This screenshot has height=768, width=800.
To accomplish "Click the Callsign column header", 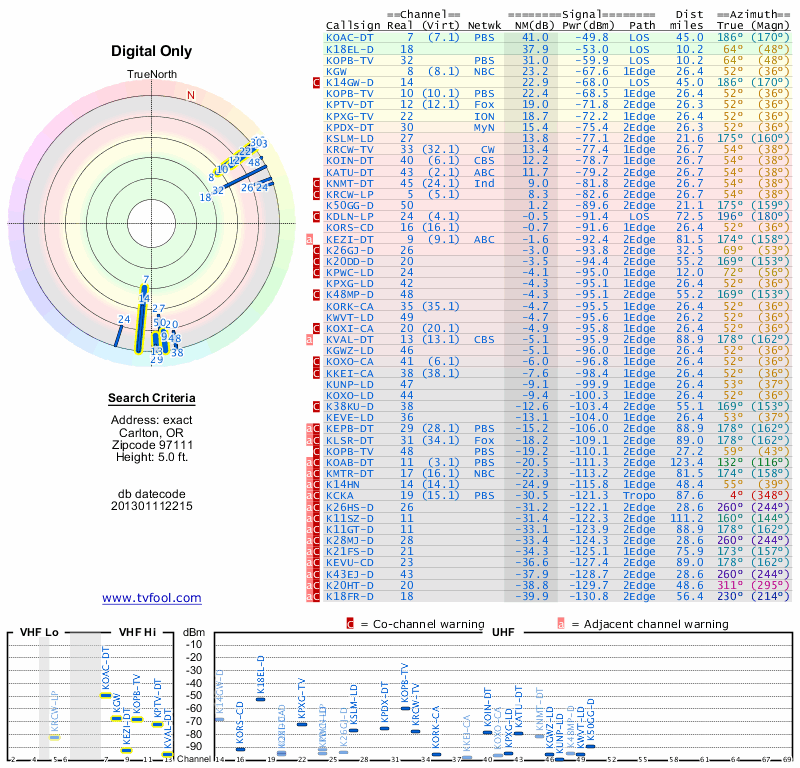I will [353, 25].
